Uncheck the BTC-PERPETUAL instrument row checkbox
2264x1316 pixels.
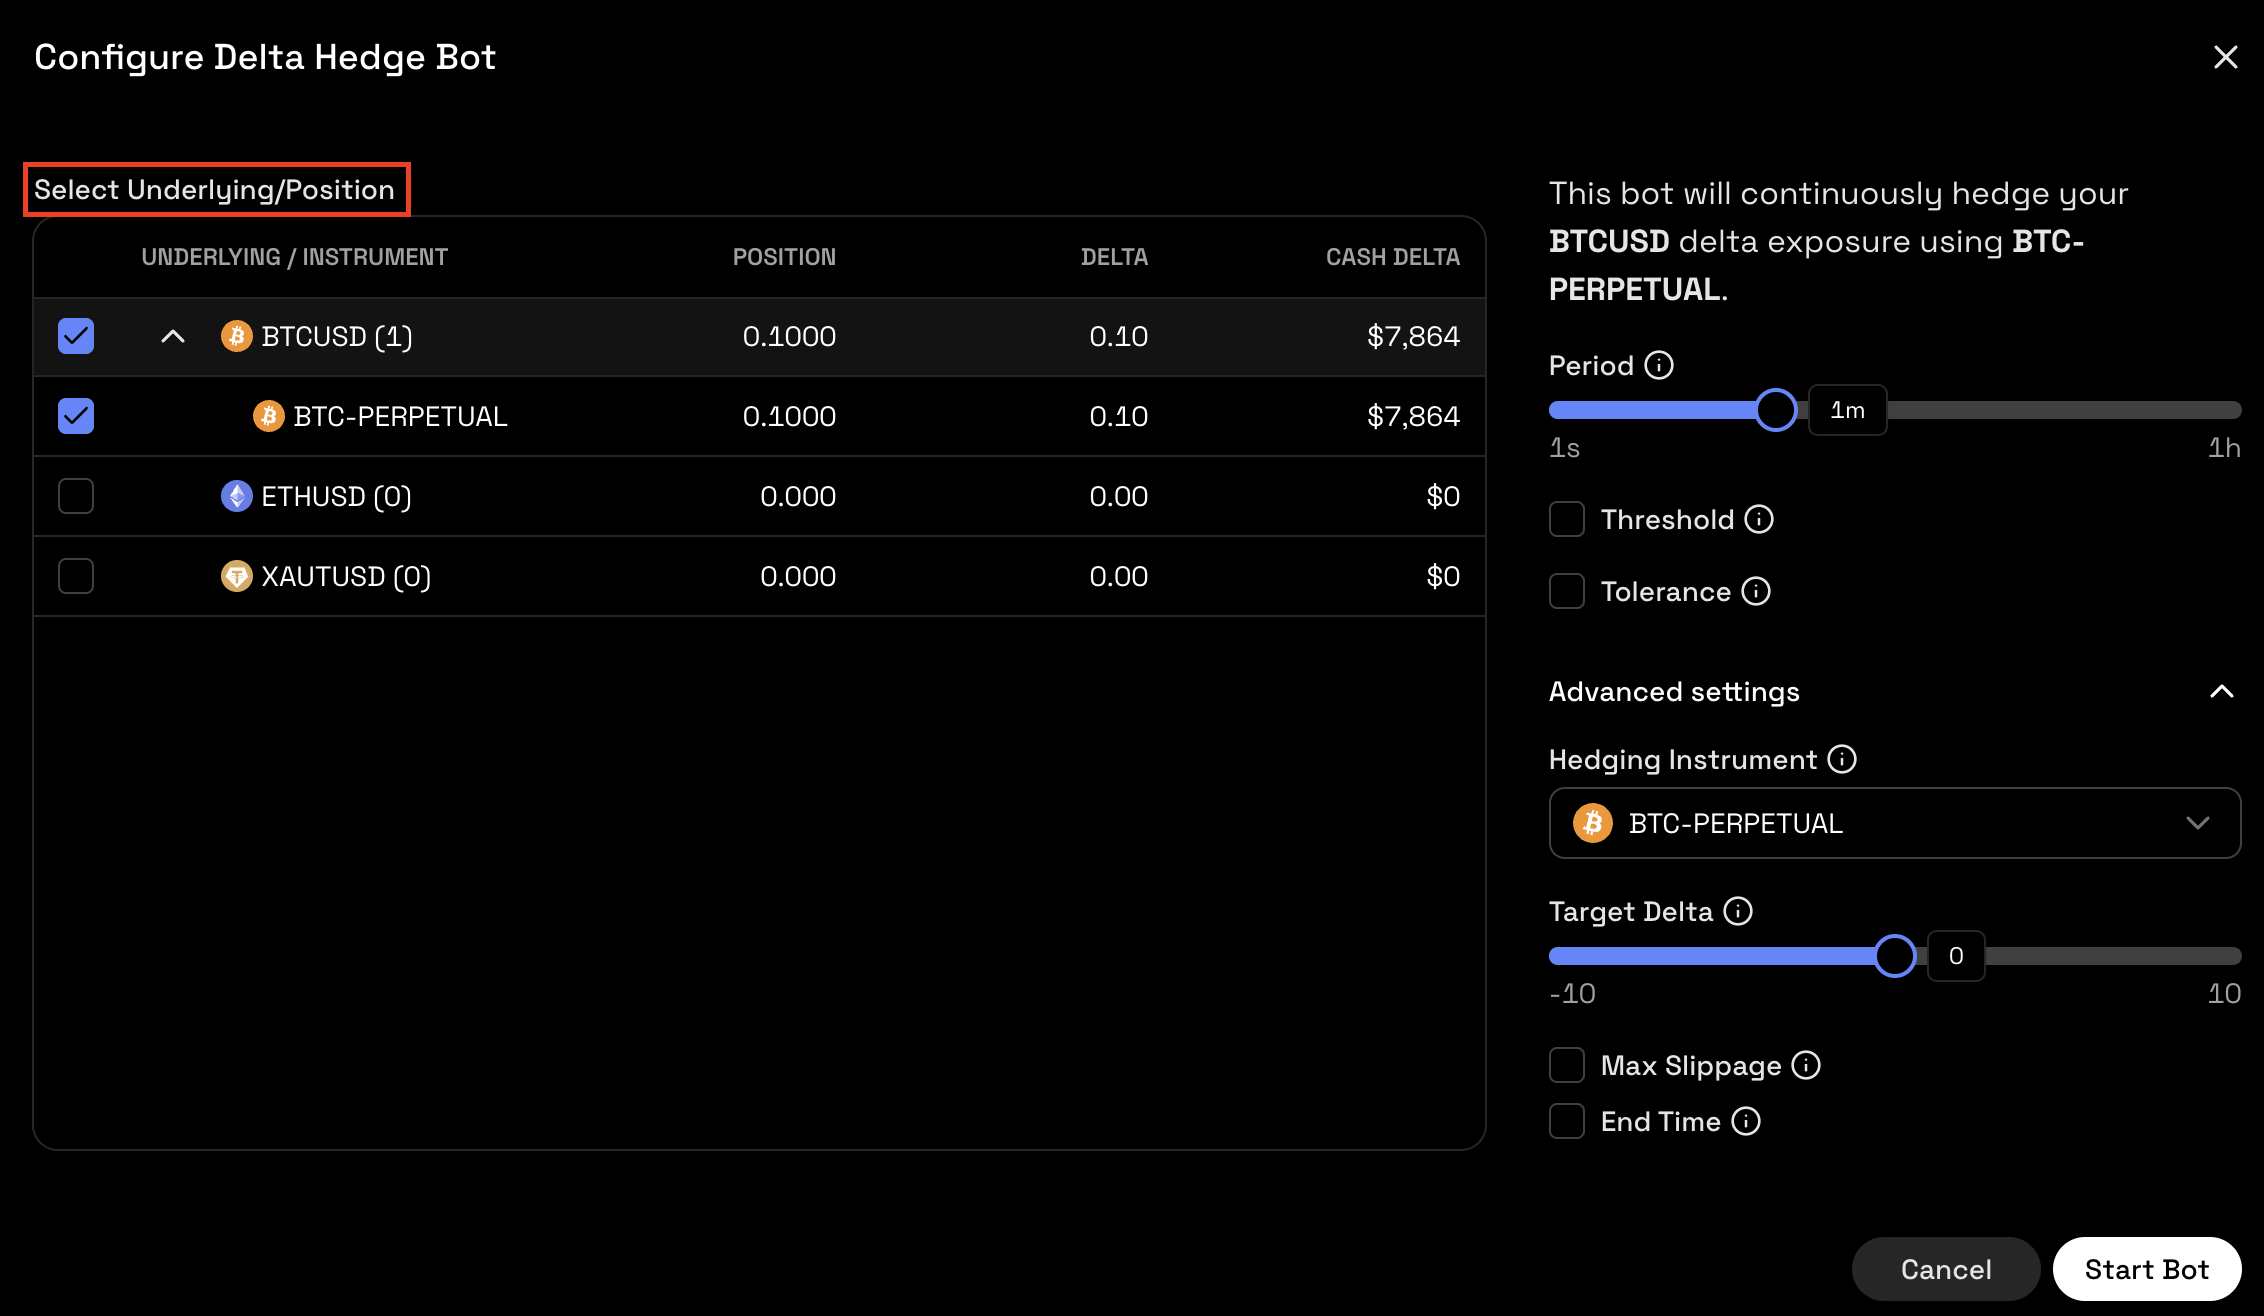(x=76, y=416)
